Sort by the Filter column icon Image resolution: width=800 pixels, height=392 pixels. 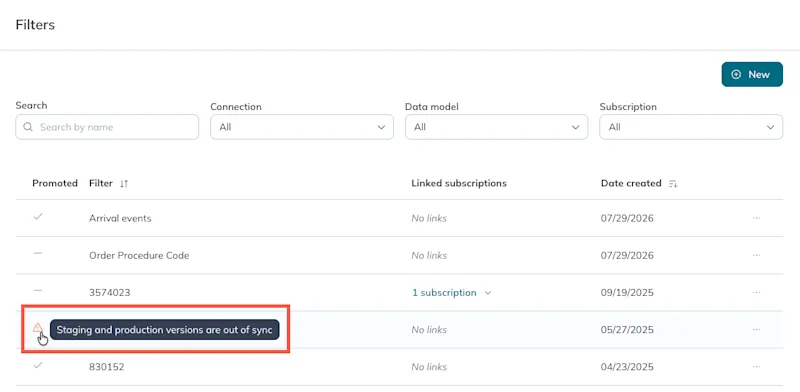click(124, 184)
